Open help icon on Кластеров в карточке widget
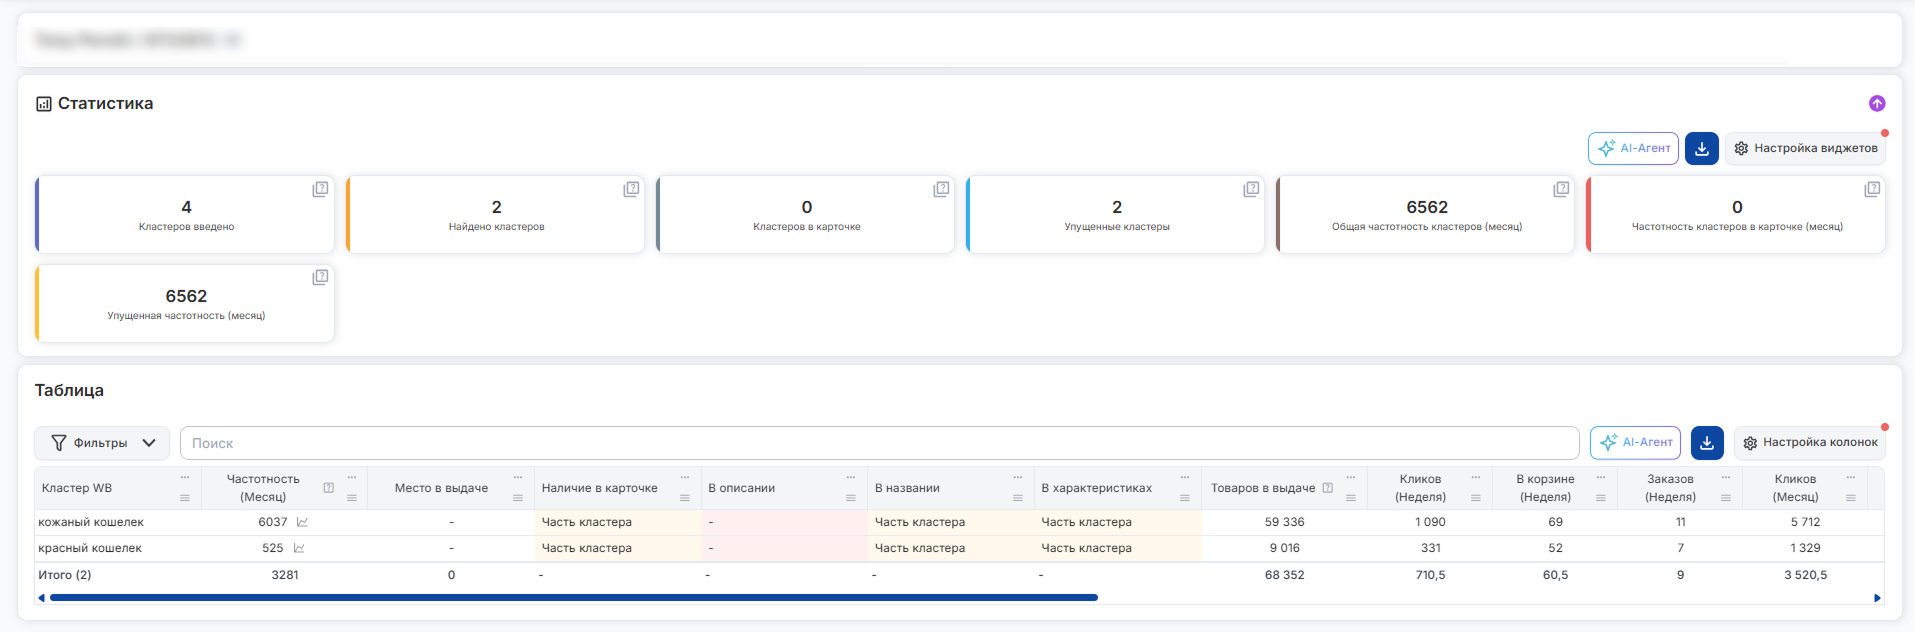This screenshot has width=1915, height=632. (x=941, y=189)
